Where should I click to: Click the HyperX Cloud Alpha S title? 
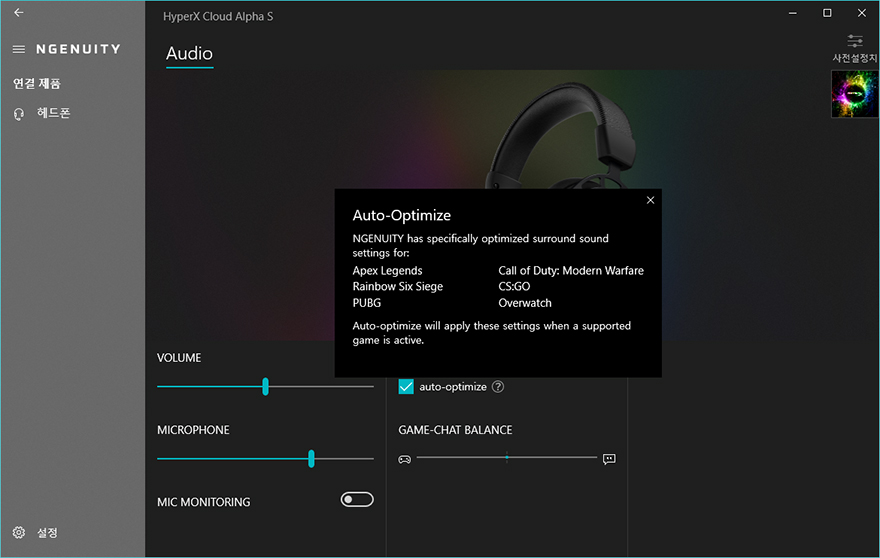218,16
